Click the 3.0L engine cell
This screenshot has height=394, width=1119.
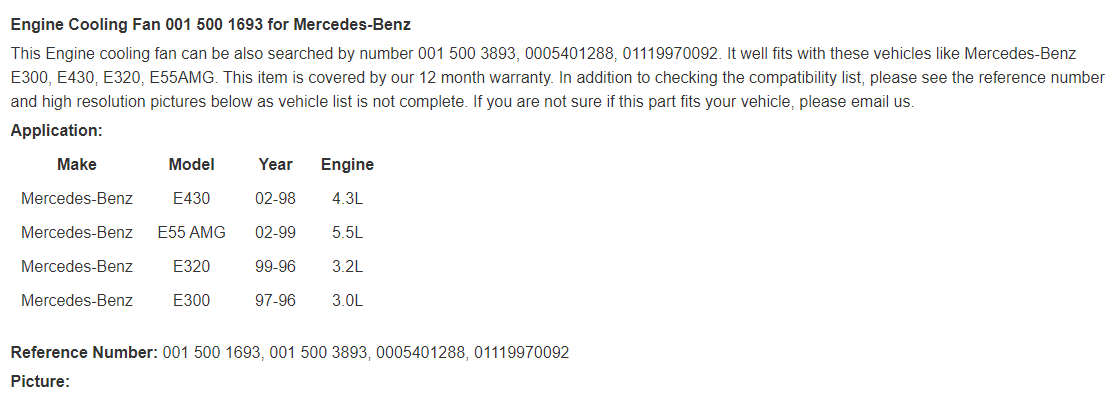(x=348, y=300)
